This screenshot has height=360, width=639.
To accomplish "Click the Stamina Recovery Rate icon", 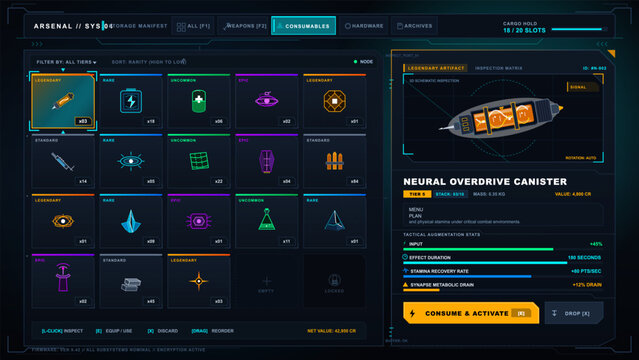I will (x=405, y=271).
